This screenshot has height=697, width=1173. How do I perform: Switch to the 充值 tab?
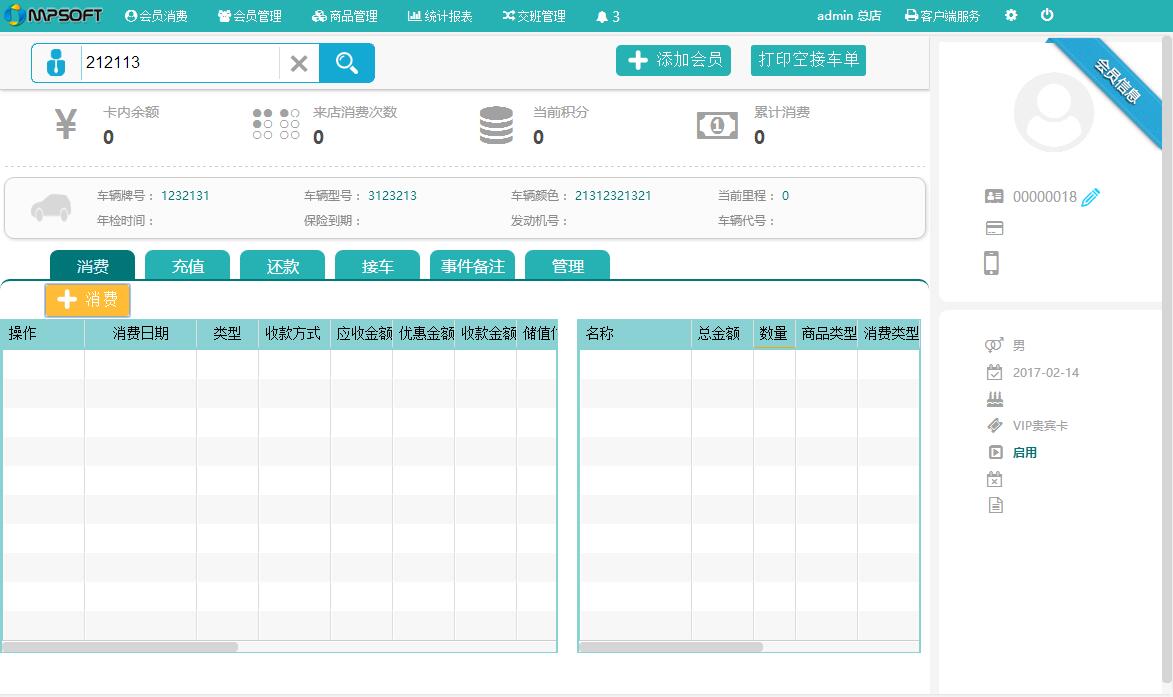coord(187,266)
